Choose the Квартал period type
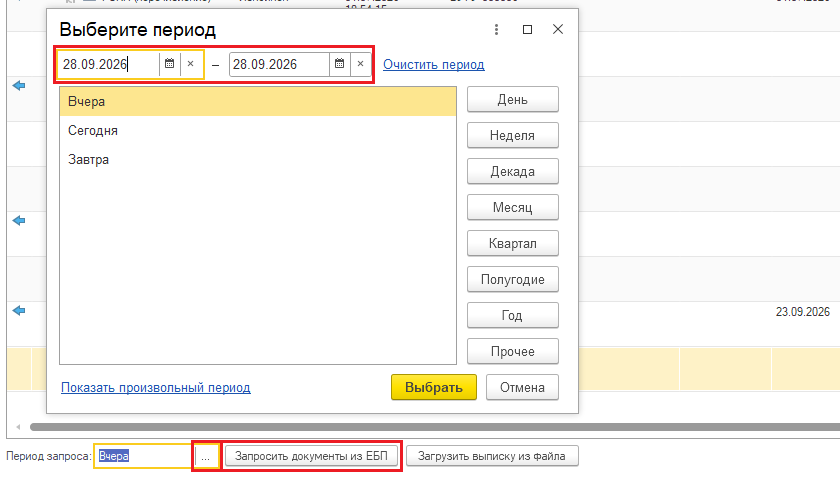 coord(513,243)
